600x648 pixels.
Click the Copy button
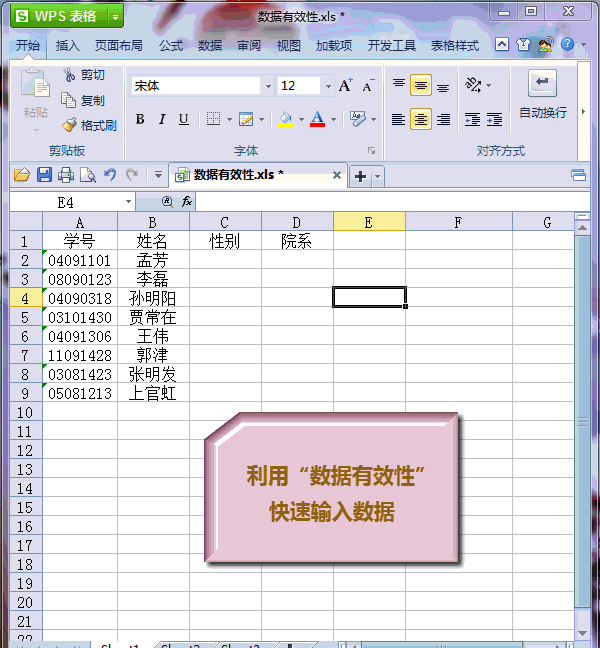(84, 100)
